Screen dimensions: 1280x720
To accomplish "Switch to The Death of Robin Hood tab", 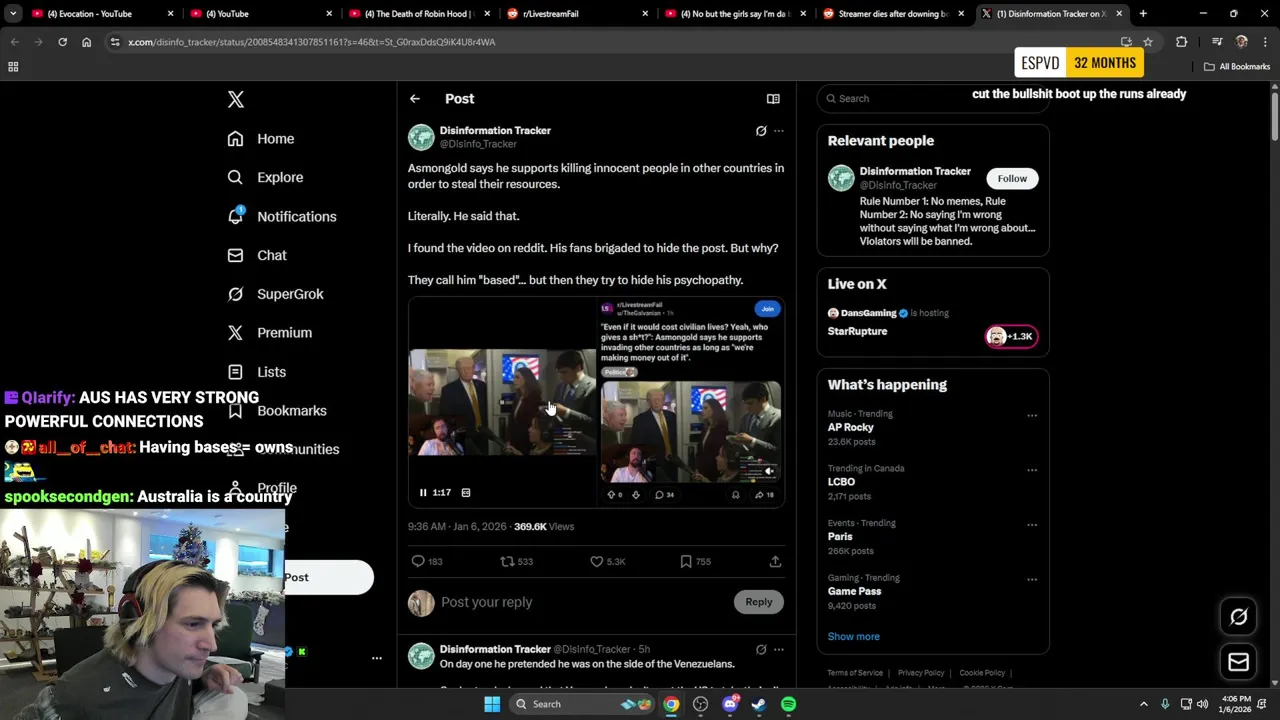I will click(x=417, y=14).
